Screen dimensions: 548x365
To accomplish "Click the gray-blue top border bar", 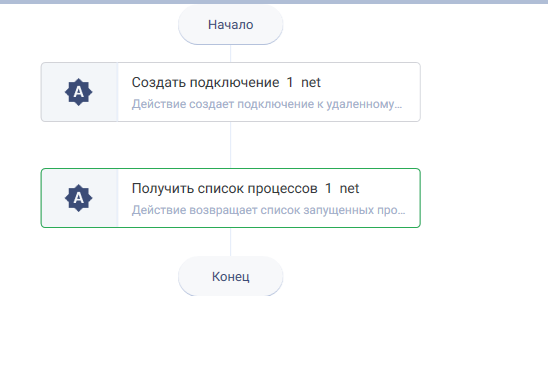I will click(x=274, y=2).
